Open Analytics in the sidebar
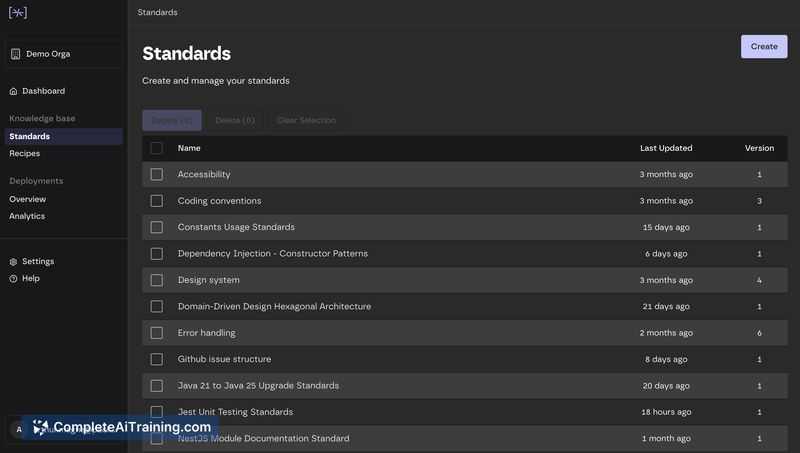The image size is (800, 453). click(x=27, y=216)
